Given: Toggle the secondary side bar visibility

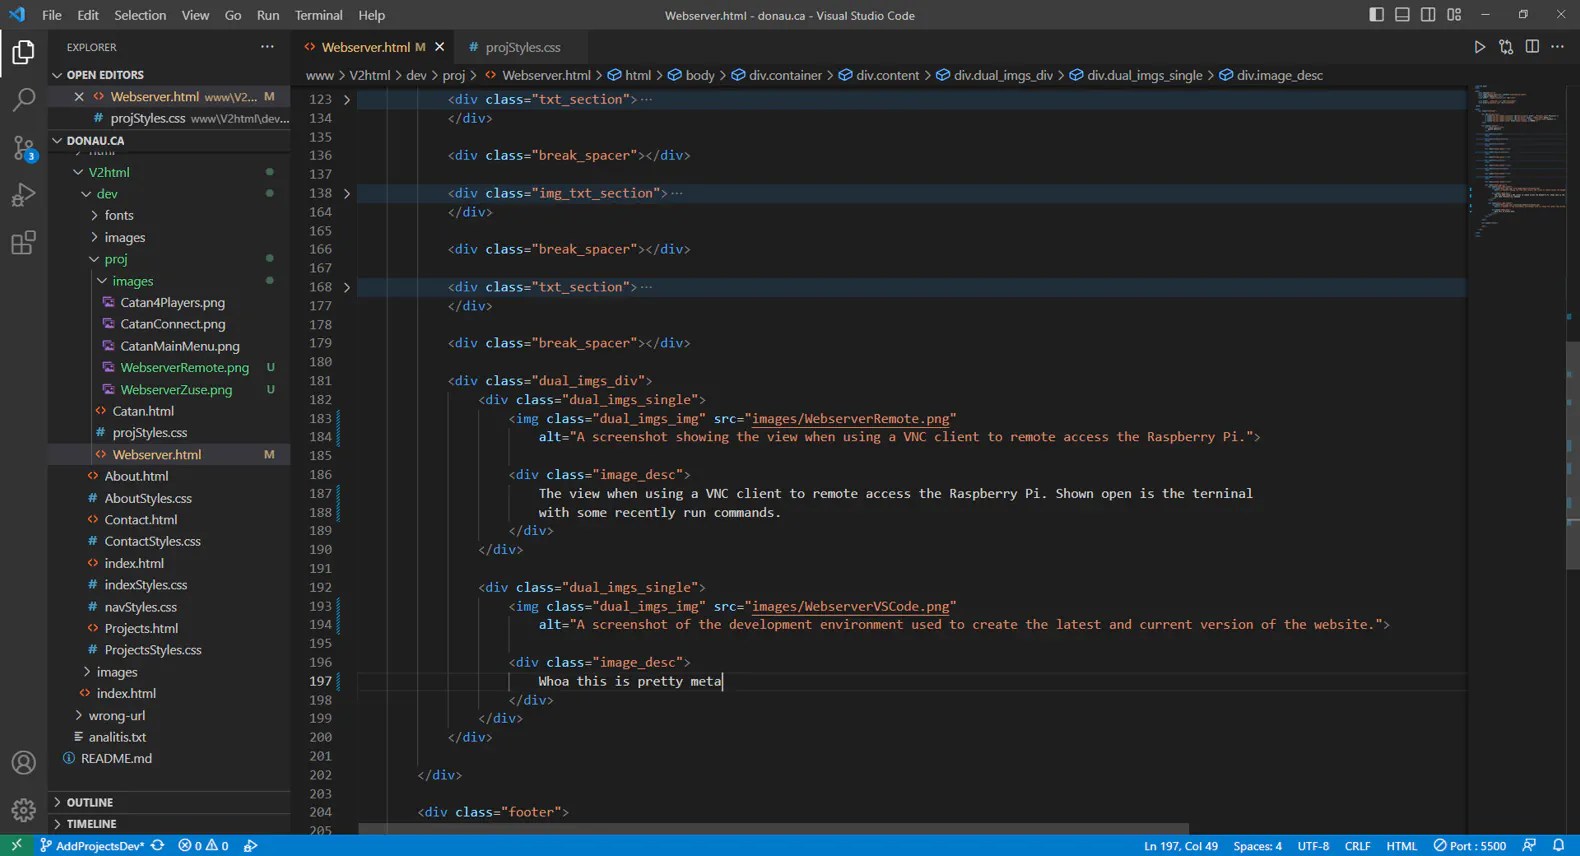Looking at the screenshot, I should tap(1428, 15).
